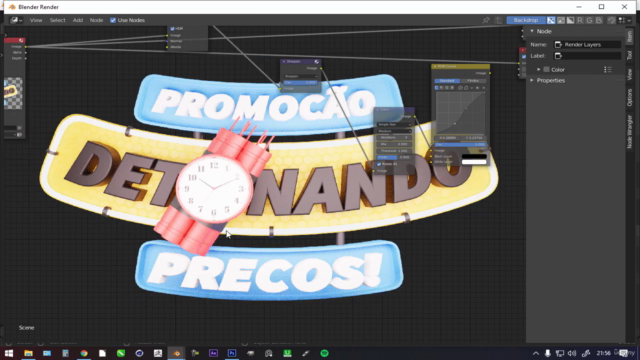Image resolution: width=640 pixels, height=360 pixels.
Task: Adjust the Sharpen node Fac slider
Action: (300, 82)
